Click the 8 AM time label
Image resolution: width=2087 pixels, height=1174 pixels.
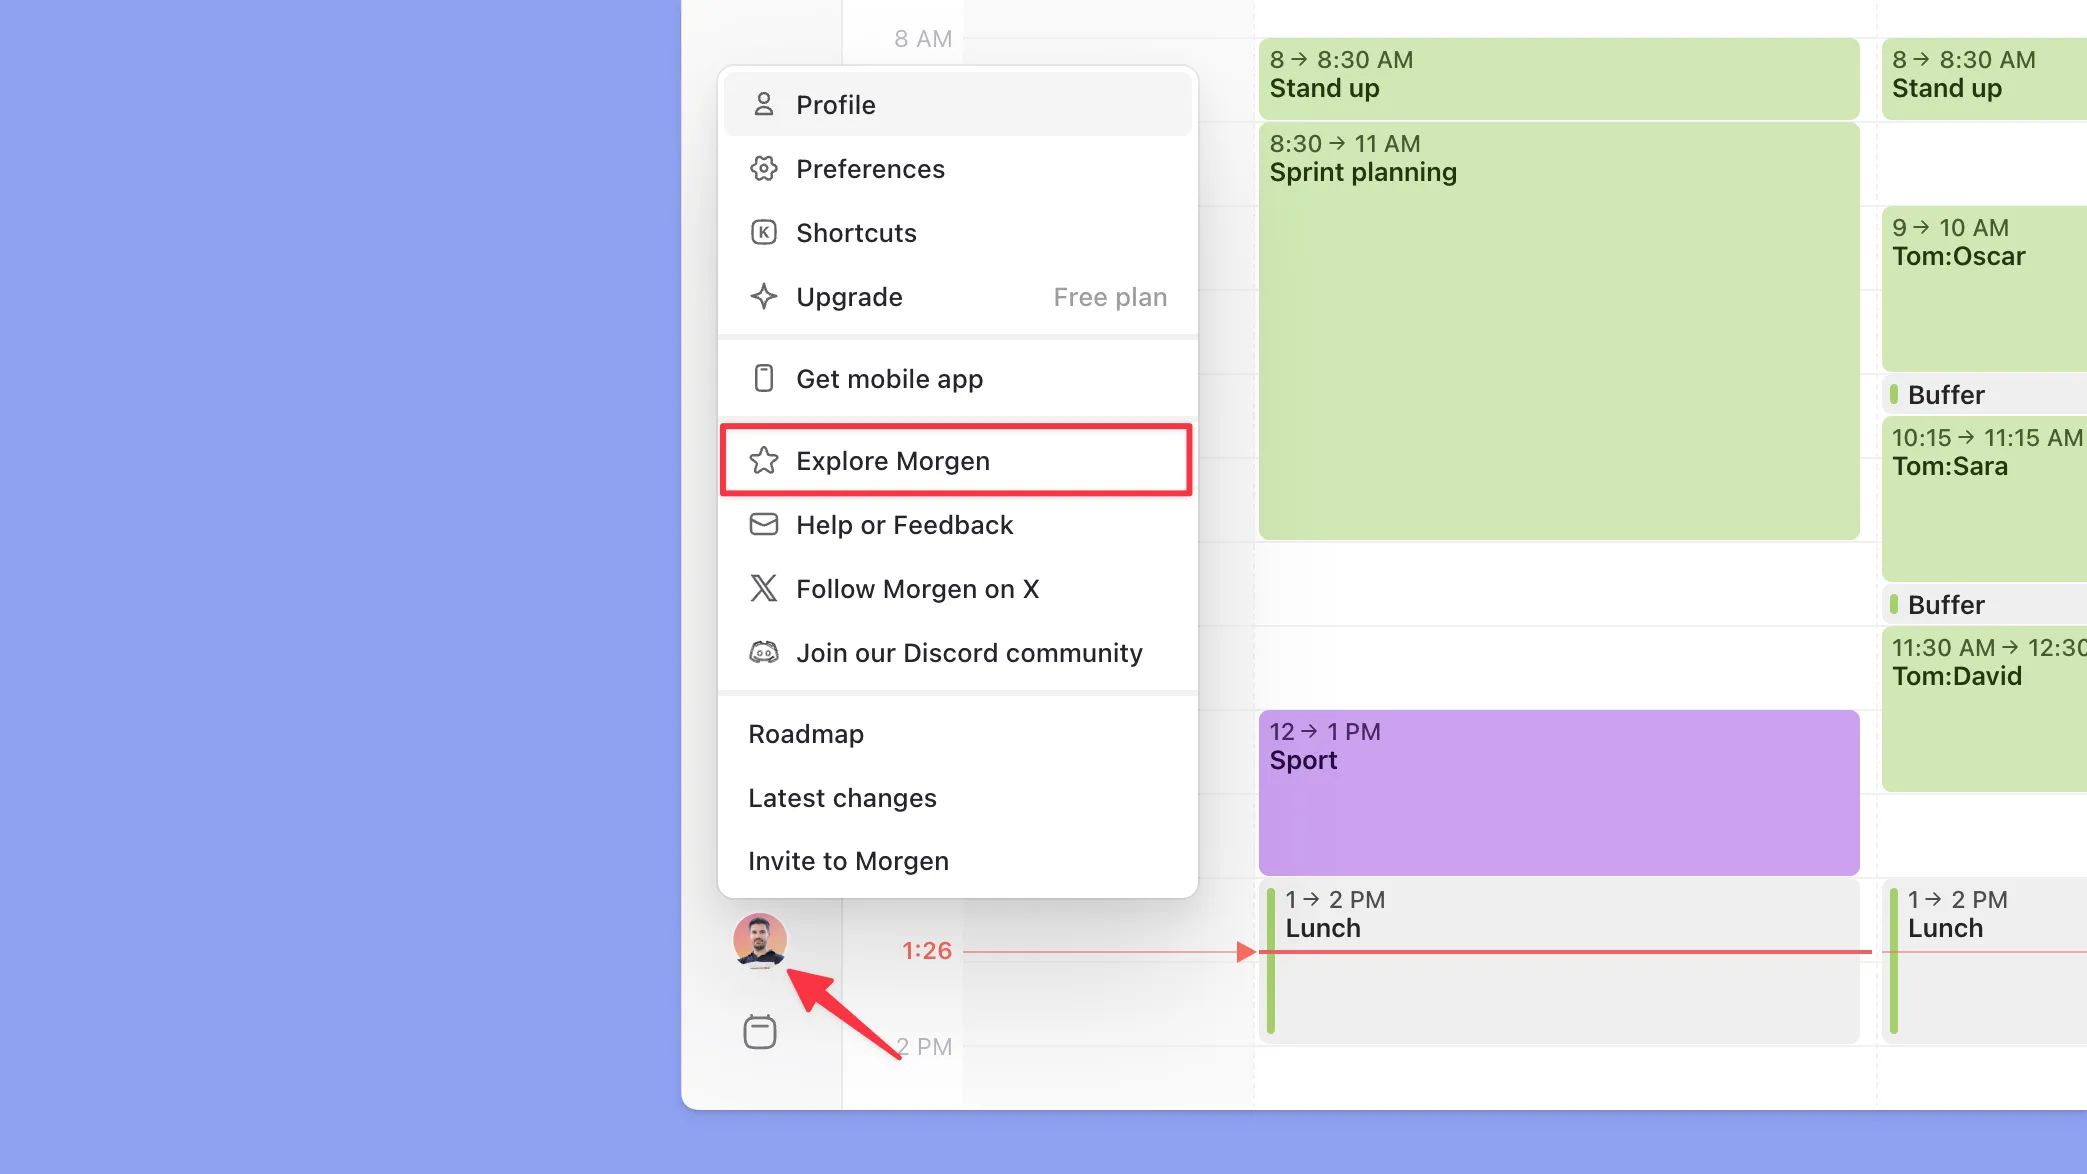click(x=923, y=39)
